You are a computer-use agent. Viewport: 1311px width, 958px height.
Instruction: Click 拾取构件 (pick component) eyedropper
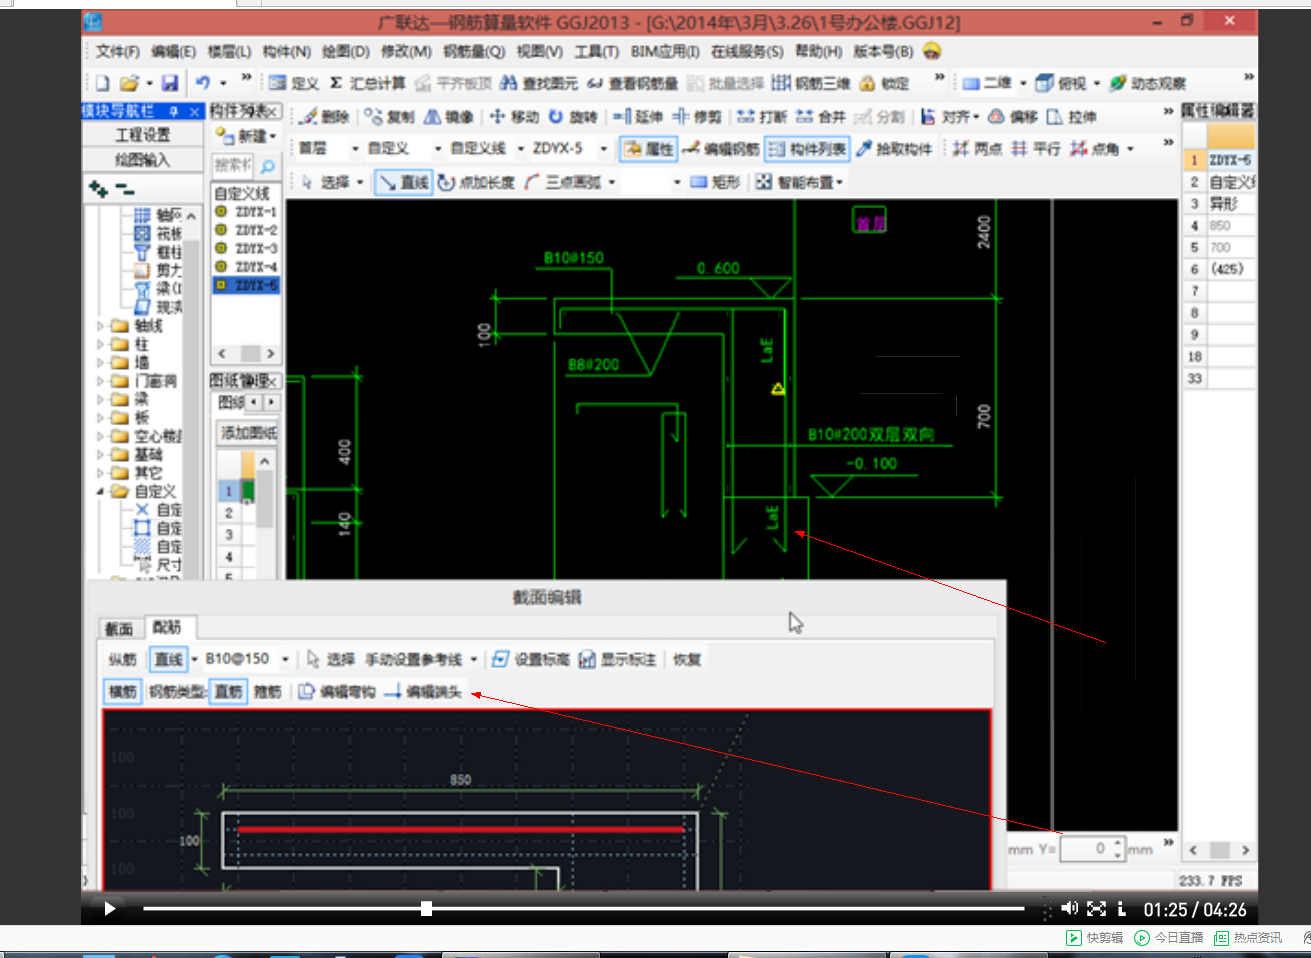(894, 149)
